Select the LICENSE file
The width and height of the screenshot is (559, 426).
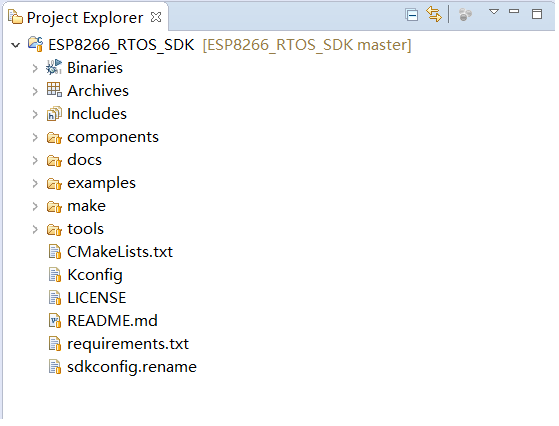pos(97,298)
